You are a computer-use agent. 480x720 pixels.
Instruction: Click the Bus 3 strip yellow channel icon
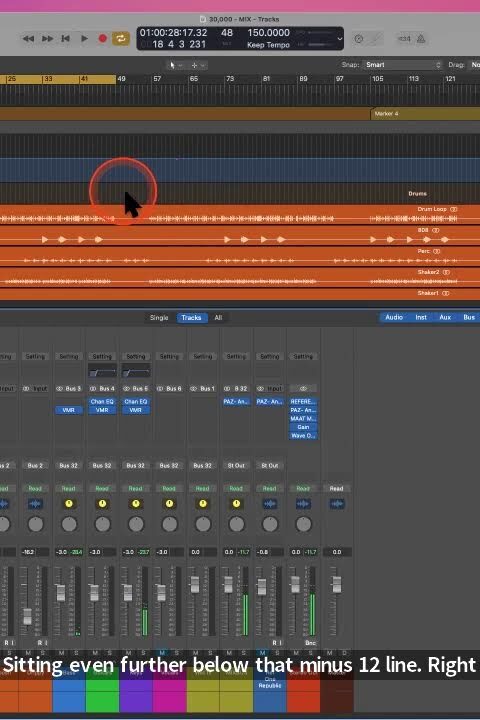pyautogui.click(x=69, y=504)
